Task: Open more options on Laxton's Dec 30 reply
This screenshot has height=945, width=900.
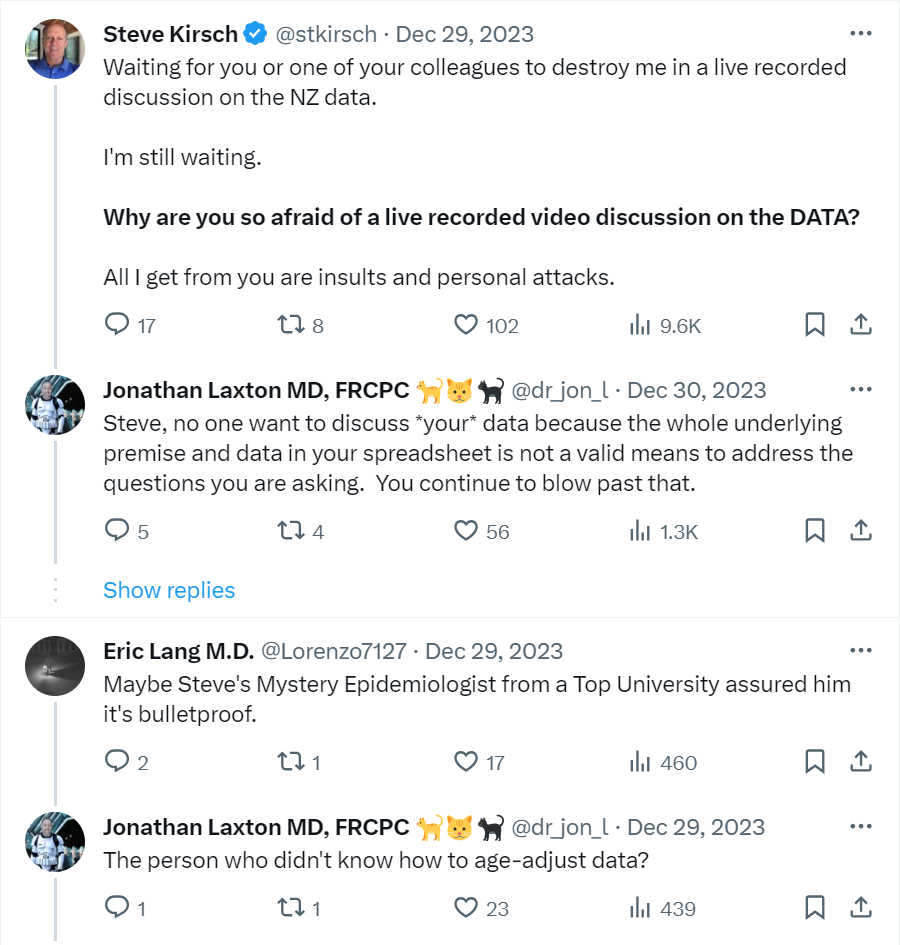Action: [860, 389]
